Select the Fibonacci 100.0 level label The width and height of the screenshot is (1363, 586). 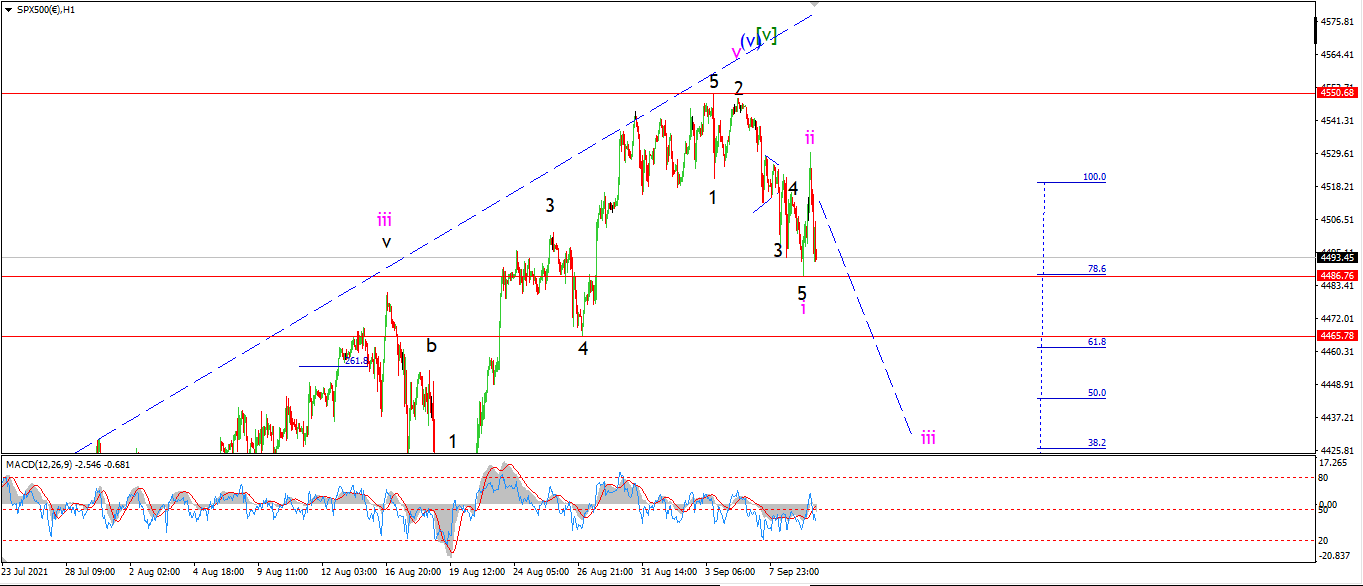[1095, 177]
